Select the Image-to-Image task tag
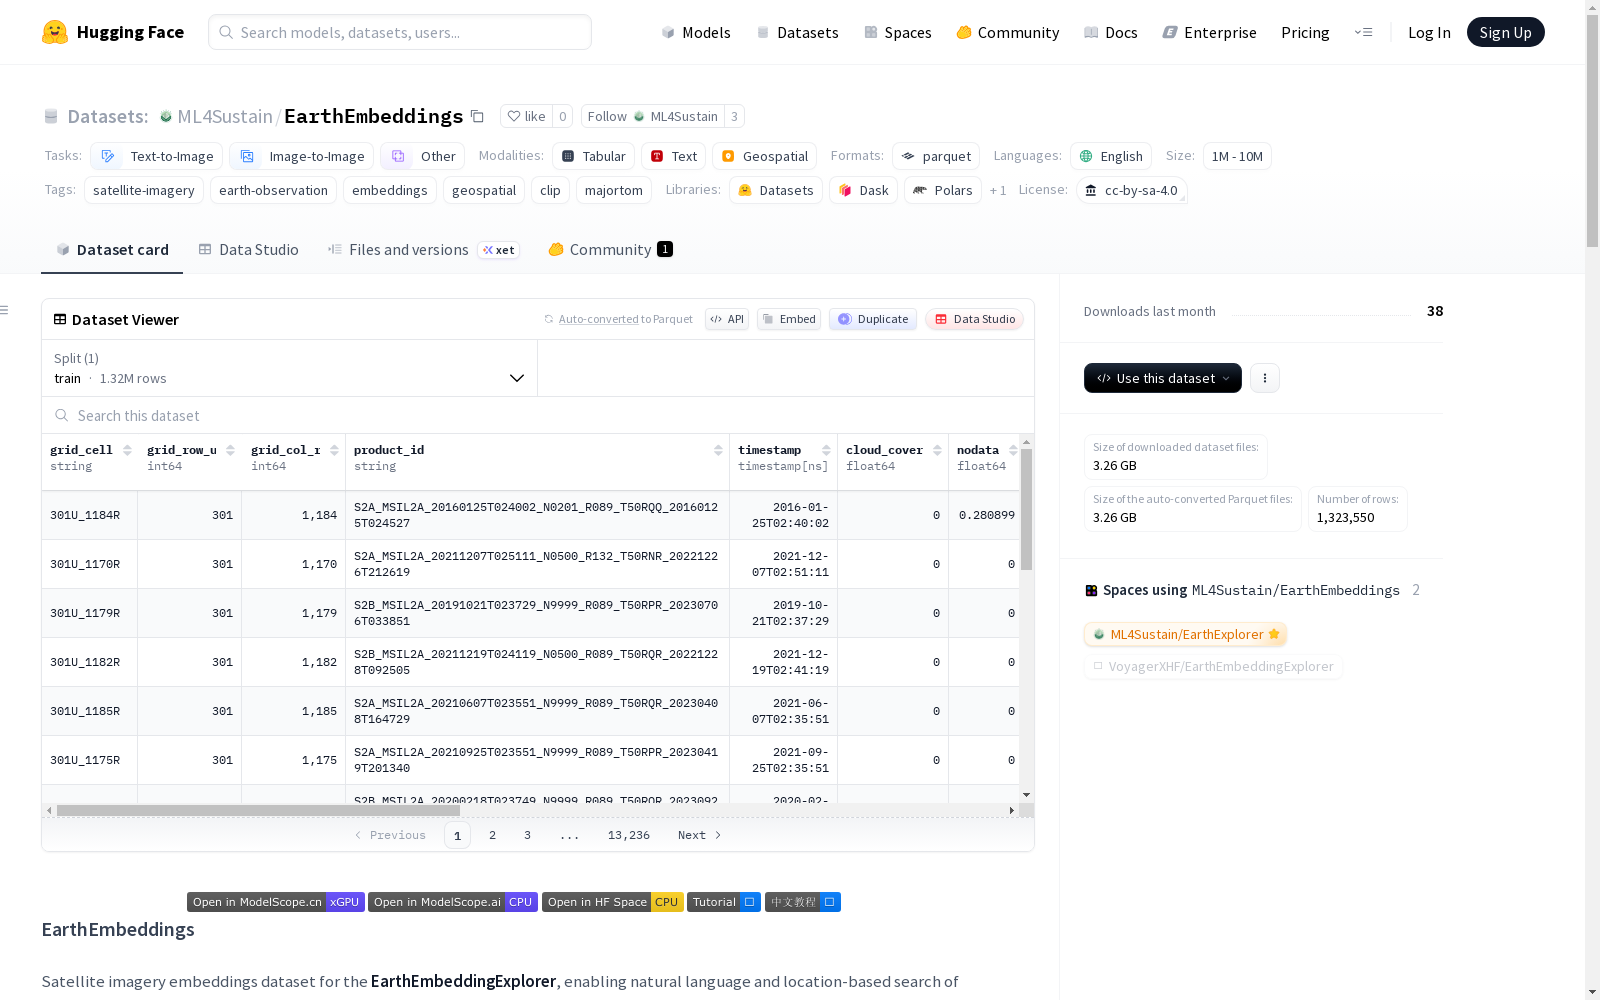1600x1000 pixels. click(x=301, y=156)
